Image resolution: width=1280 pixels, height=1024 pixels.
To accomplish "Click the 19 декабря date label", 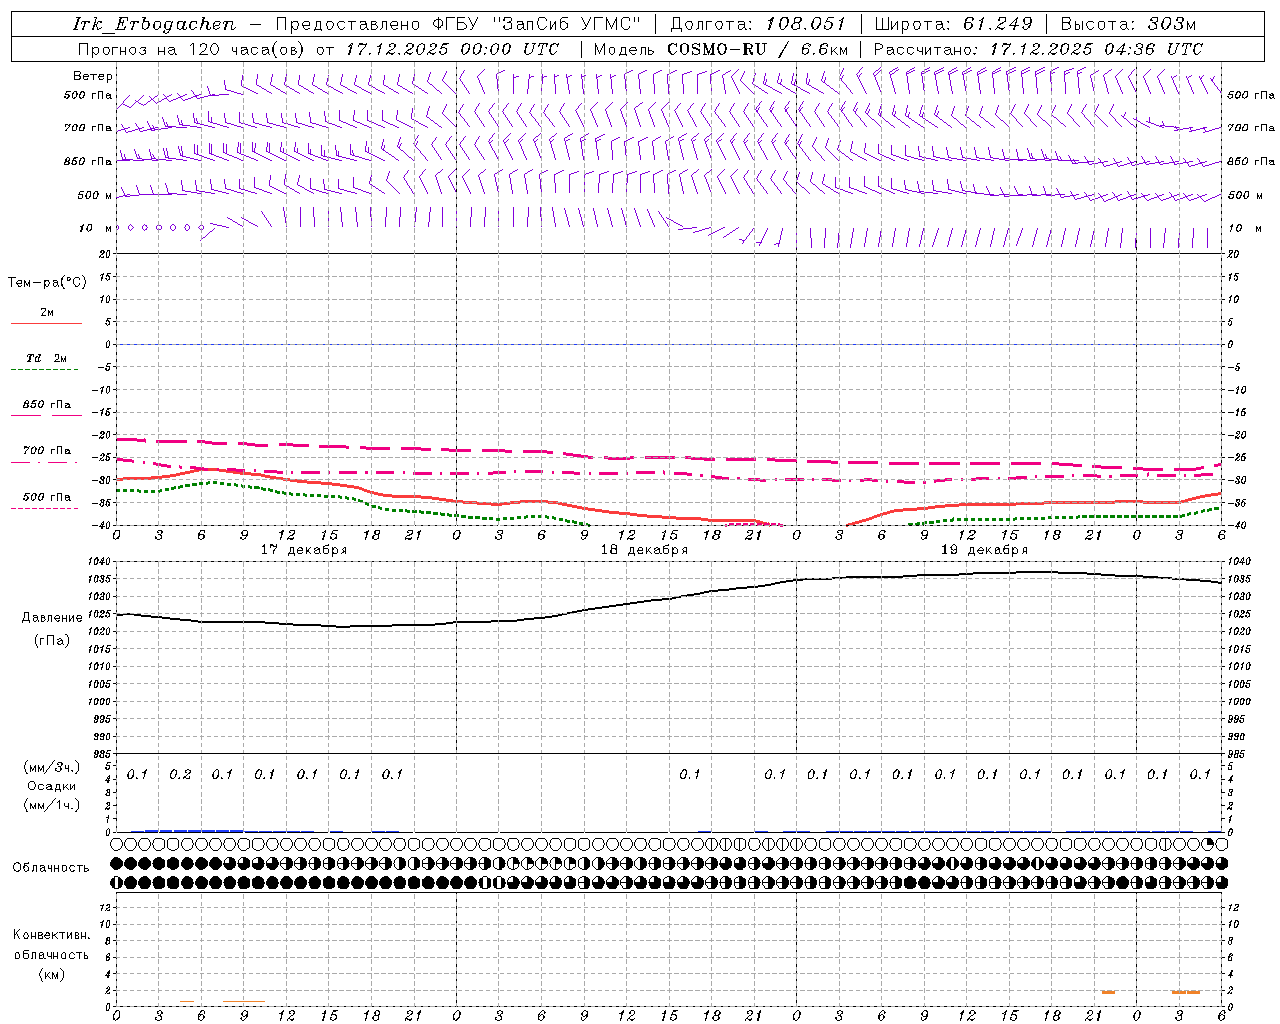I will pos(984,550).
